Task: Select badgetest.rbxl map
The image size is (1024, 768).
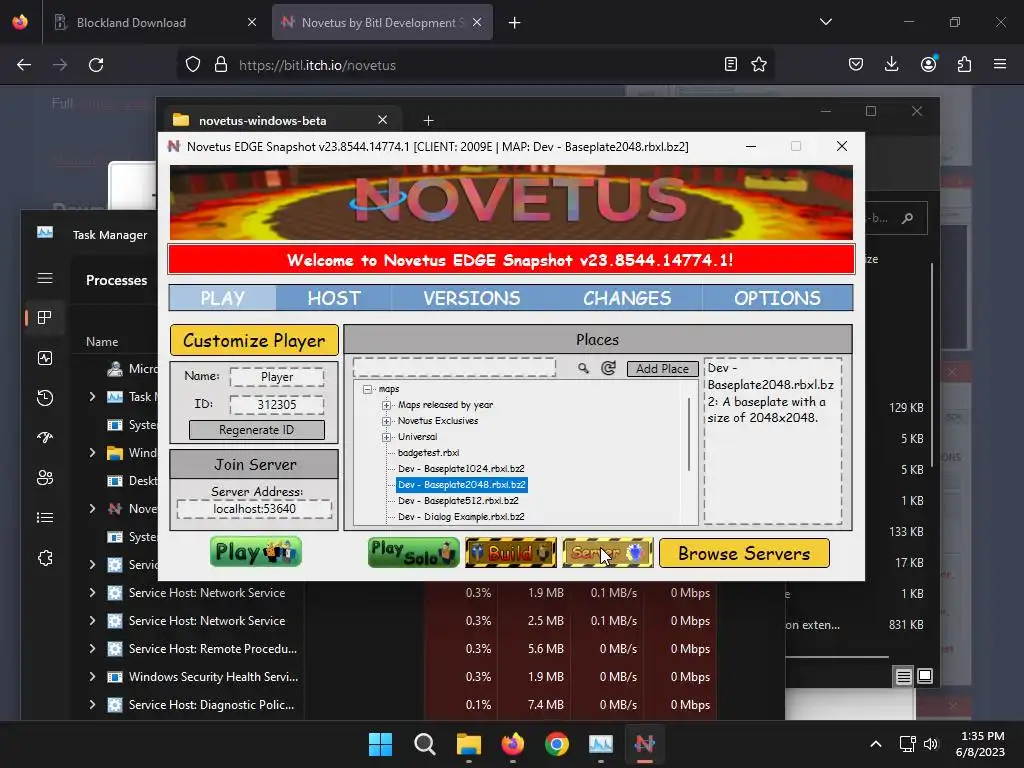Action: (428, 453)
